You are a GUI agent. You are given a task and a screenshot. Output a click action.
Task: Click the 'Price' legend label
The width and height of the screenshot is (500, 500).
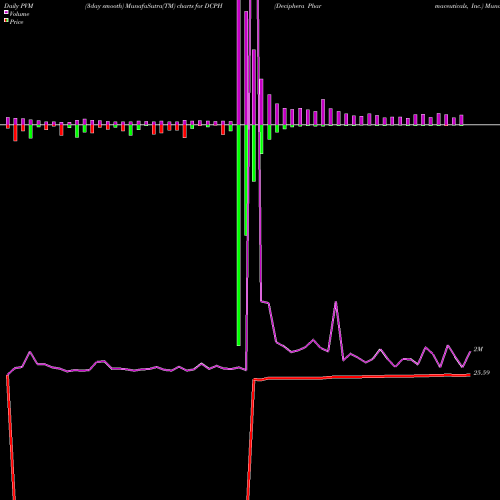17,22
